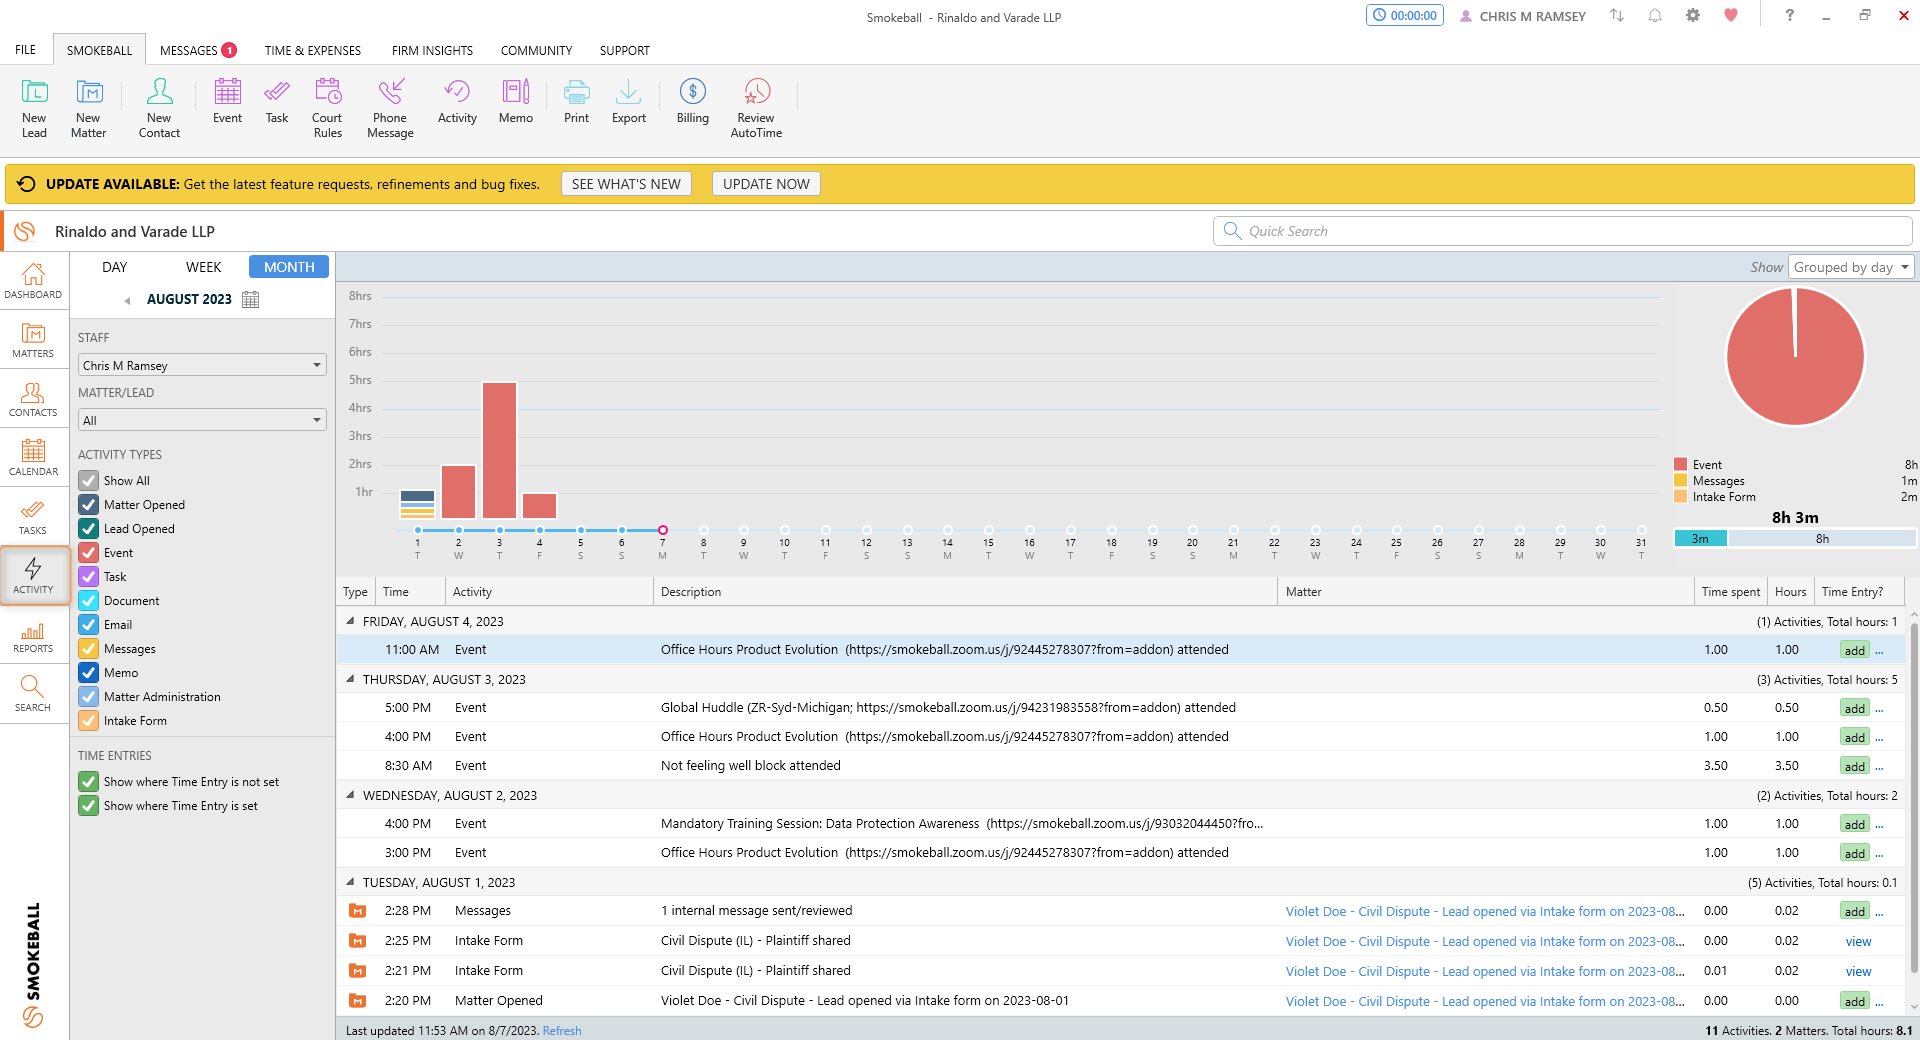
Task: Click add for the 11:00 AM Event
Action: (x=1855, y=650)
